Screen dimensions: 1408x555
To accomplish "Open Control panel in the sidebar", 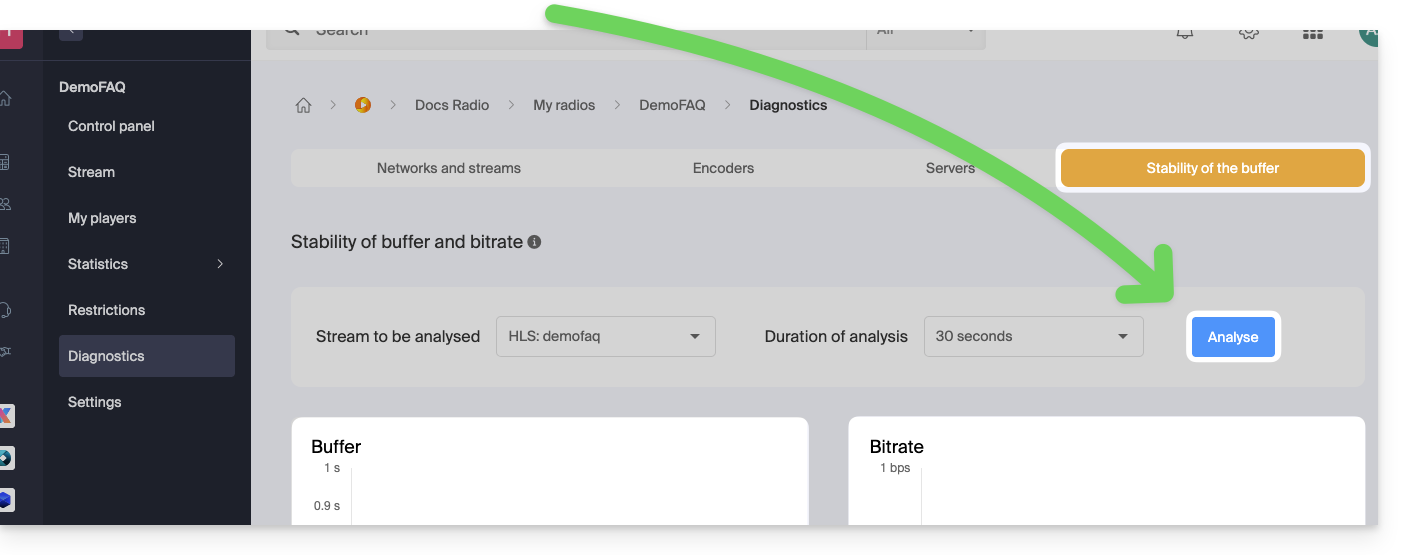I will tap(111, 126).
